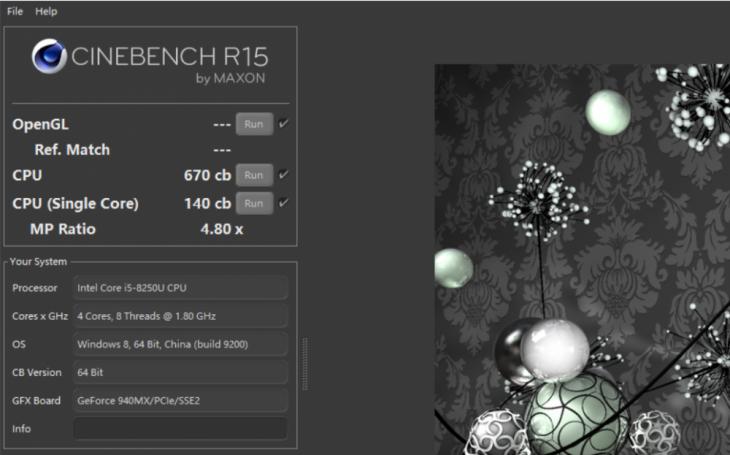This screenshot has height=455, width=730.
Task: Click the CINEBENCH R15 title text
Action: pyautogui.click(x=169, y=57)
